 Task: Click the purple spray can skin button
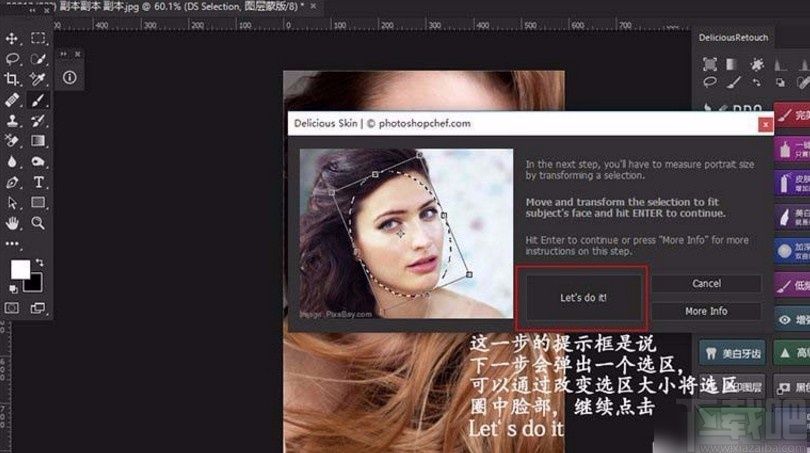(792, 183)
